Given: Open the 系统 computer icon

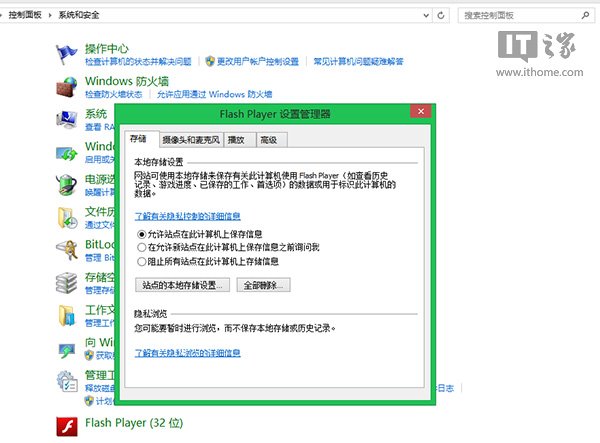Looking at the screenshot, I should click(x=66, y=119).
